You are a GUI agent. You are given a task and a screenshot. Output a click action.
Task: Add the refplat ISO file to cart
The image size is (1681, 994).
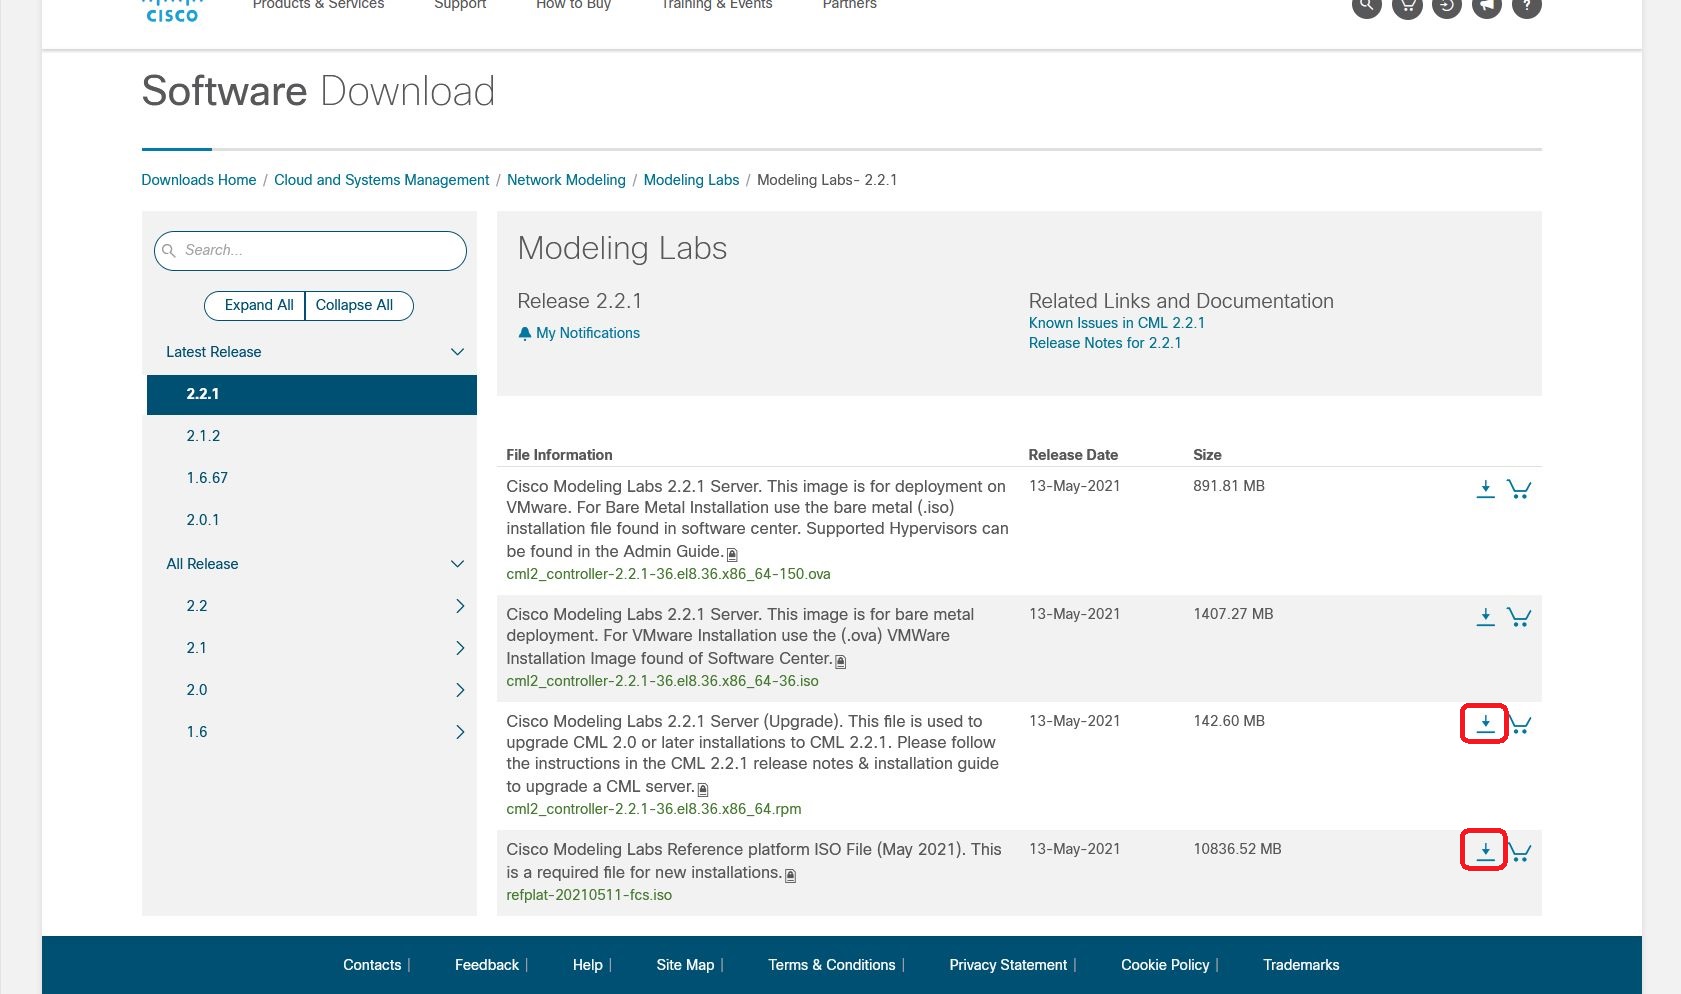1520,852
